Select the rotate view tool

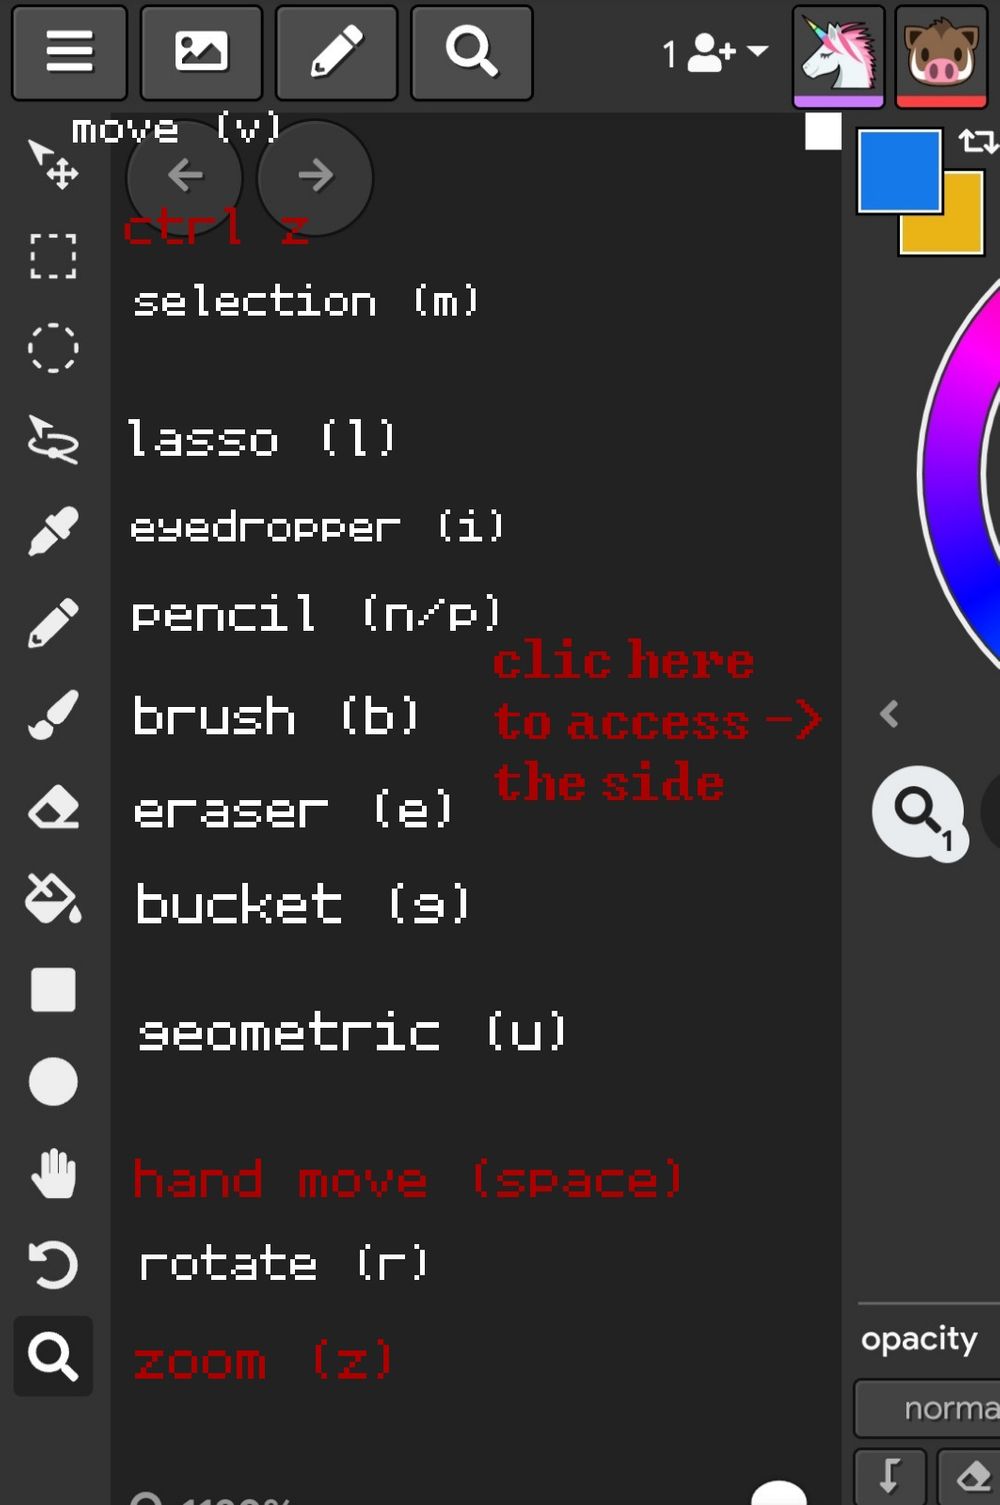click(53, 1265)
